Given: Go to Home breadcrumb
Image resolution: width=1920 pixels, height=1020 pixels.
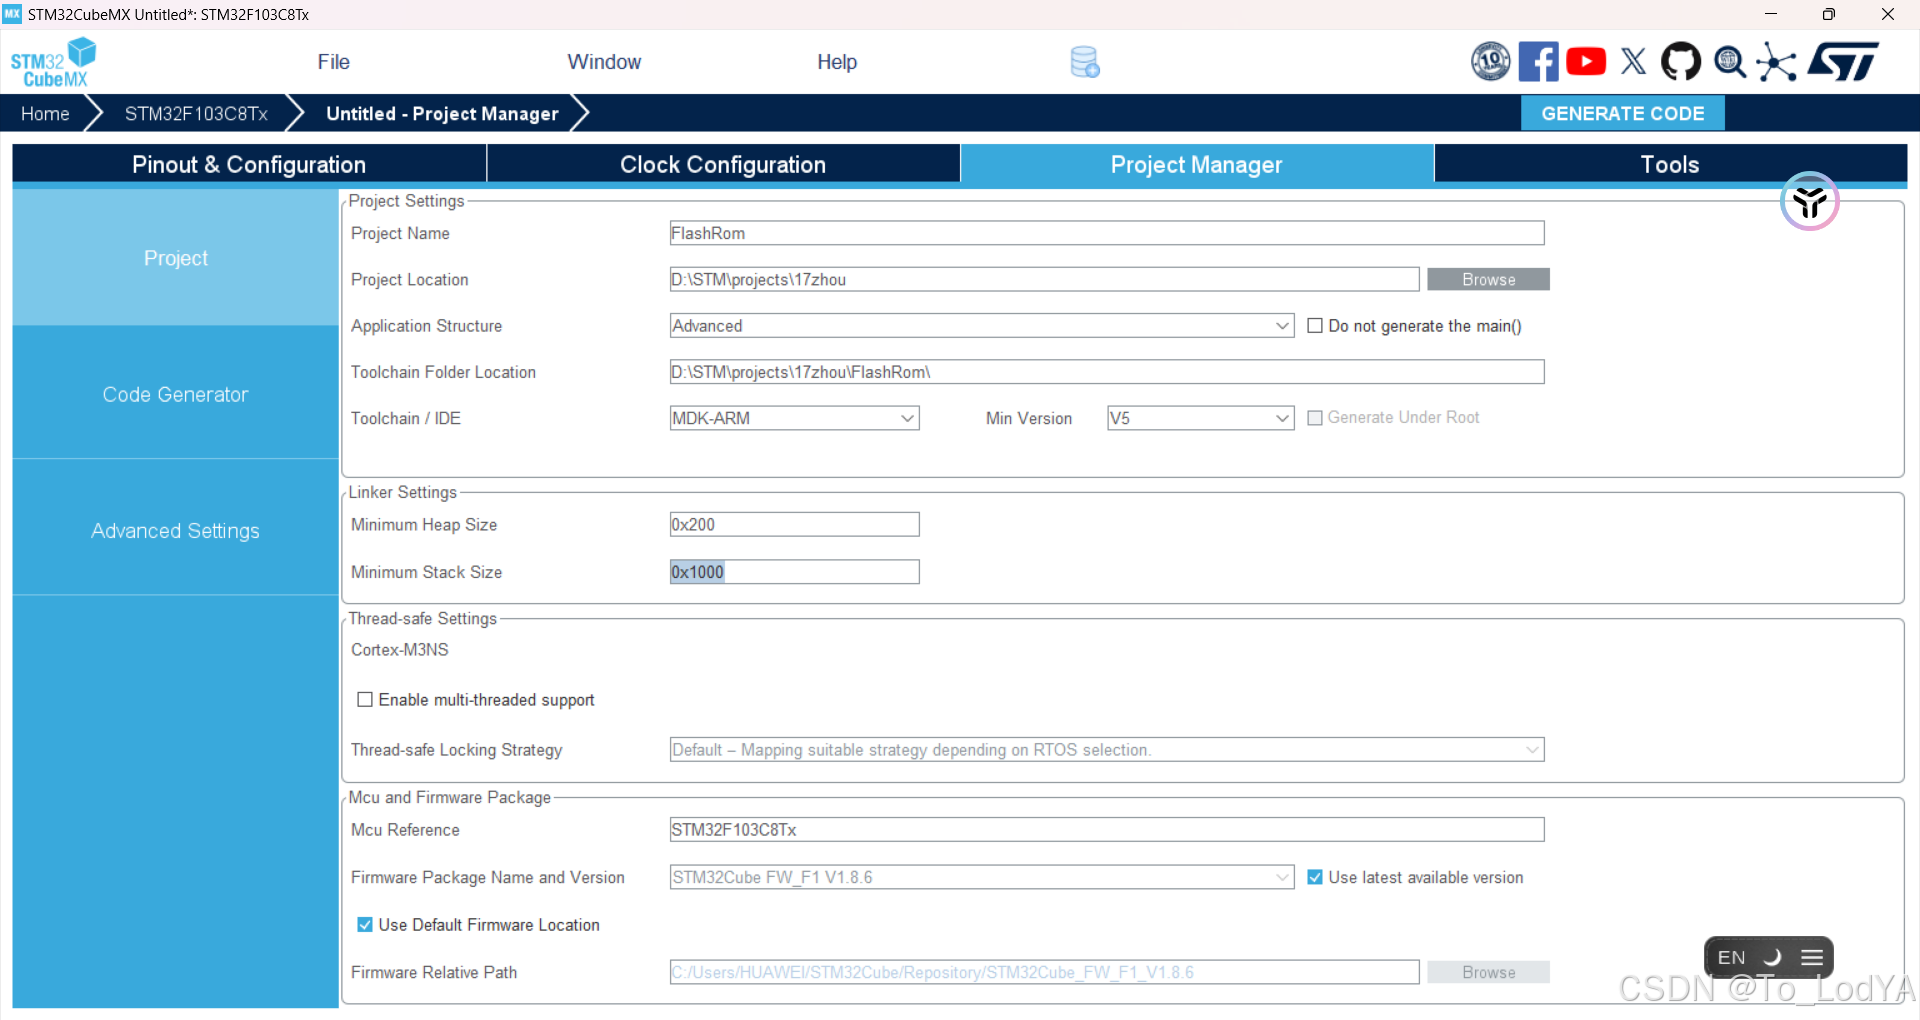Looking at the screenshot, I should tap(45, 114).
